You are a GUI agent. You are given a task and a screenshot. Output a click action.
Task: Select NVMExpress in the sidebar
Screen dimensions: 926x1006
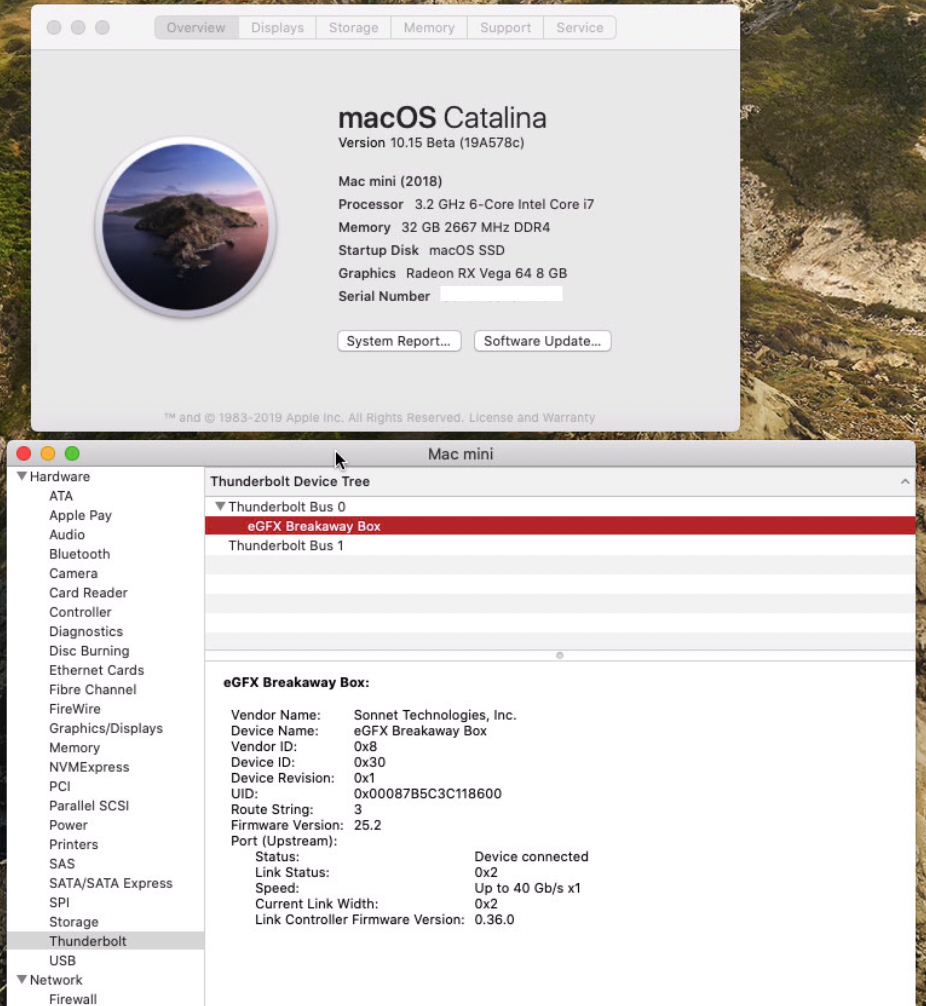[x=89, y=767]
